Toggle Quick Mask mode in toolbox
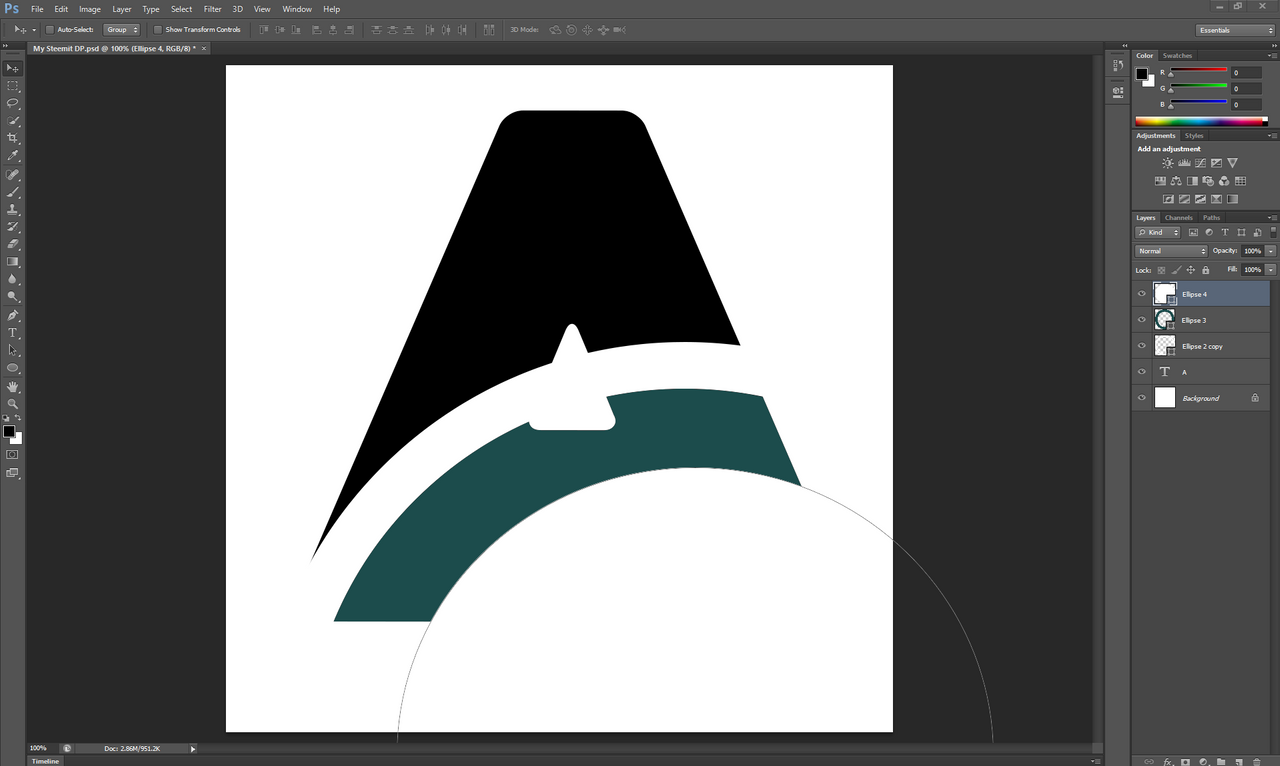The height and width of the screenshot is (766, 1280). [13, 455]
